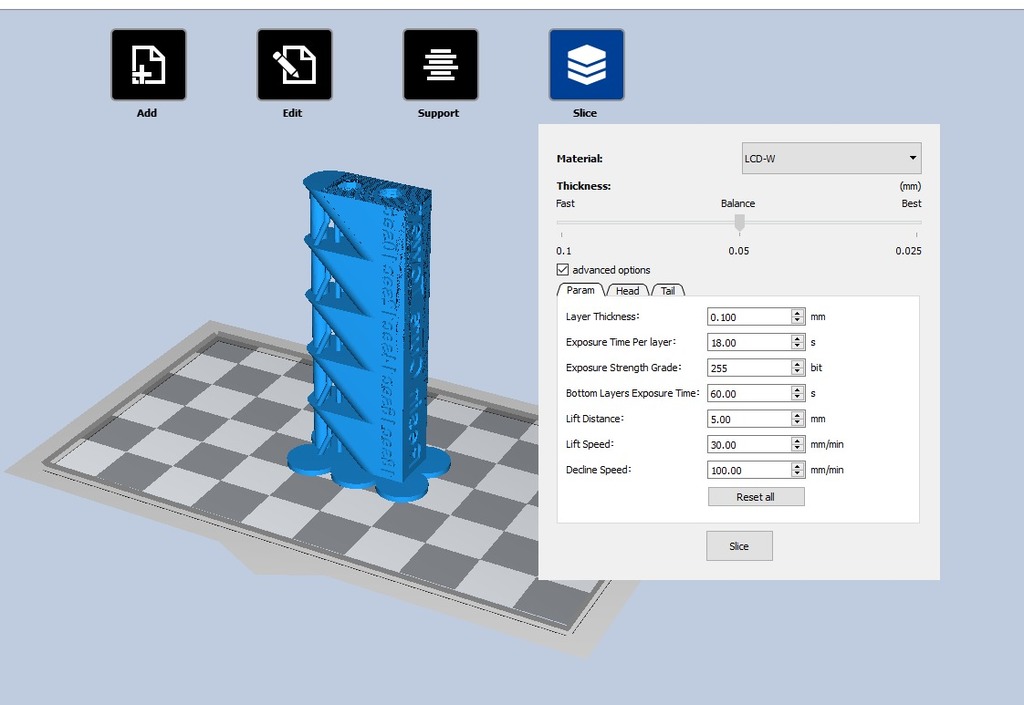Increase Lift Distance with the stepper arrow
Image resolution: width=1024 pixels, height=705 pixels.
(x=798, y=415)
